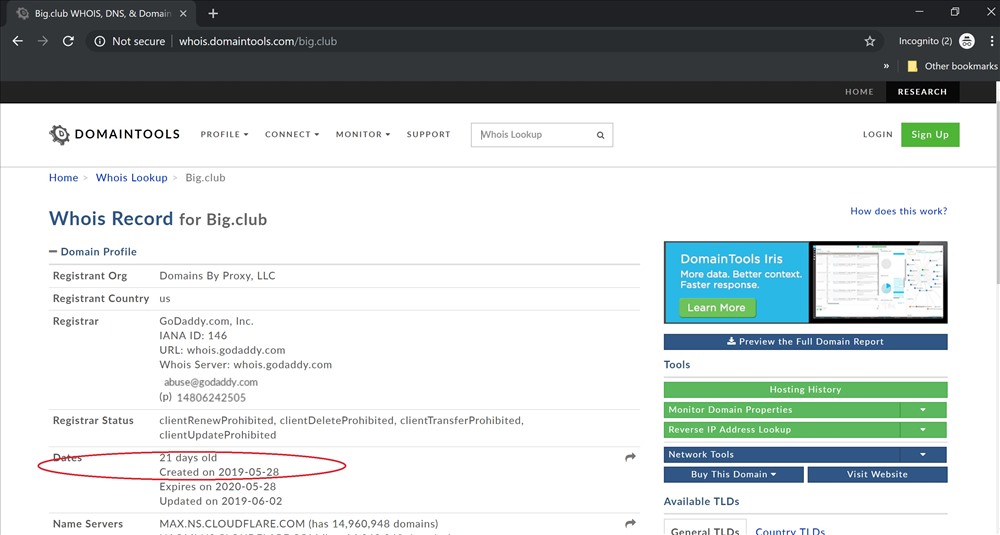Viewport: 1000px width, 535px height.
Task: Click the green Sign Up button
Action: (929, 134)
